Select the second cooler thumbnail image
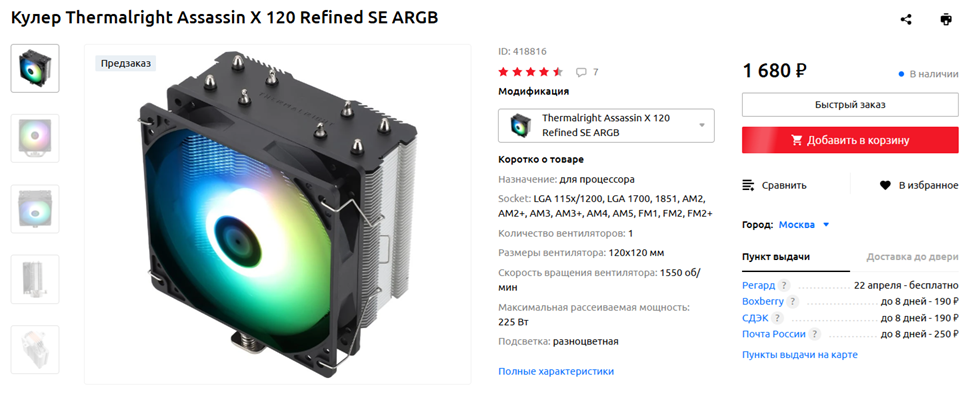The height and width of the screenshot is (404, 974). coord(35,139)
